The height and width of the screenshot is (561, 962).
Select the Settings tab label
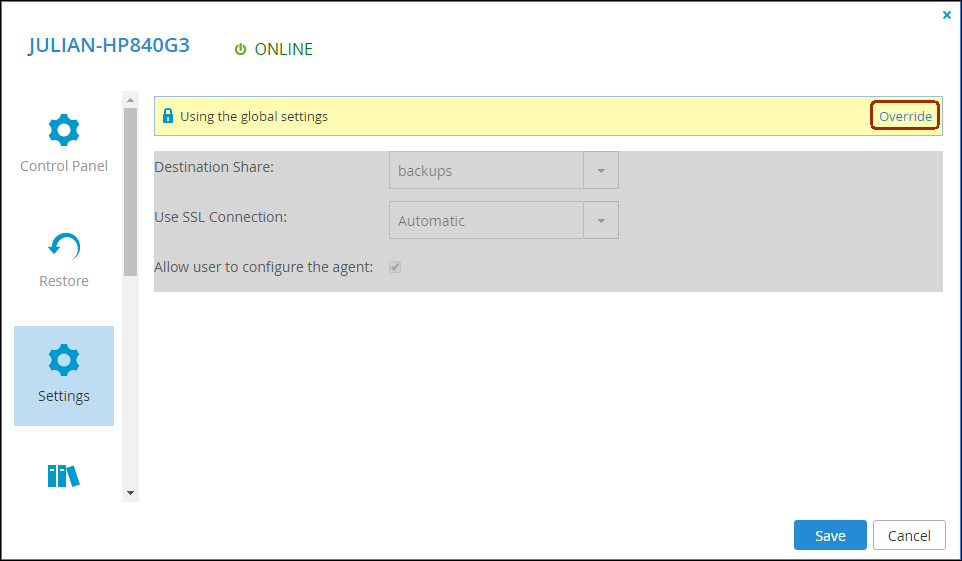(x=64, y=396)
